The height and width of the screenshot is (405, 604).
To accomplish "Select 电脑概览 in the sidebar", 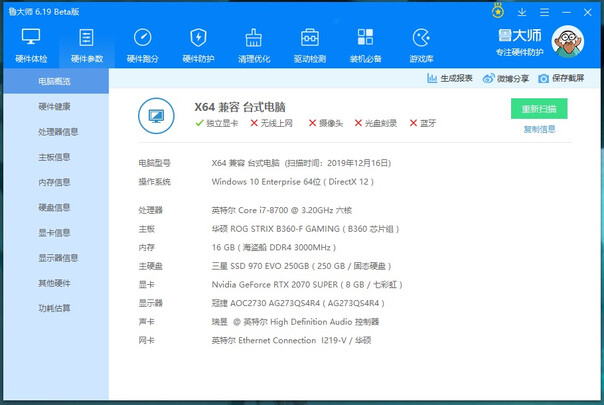I will pos(56,81).
